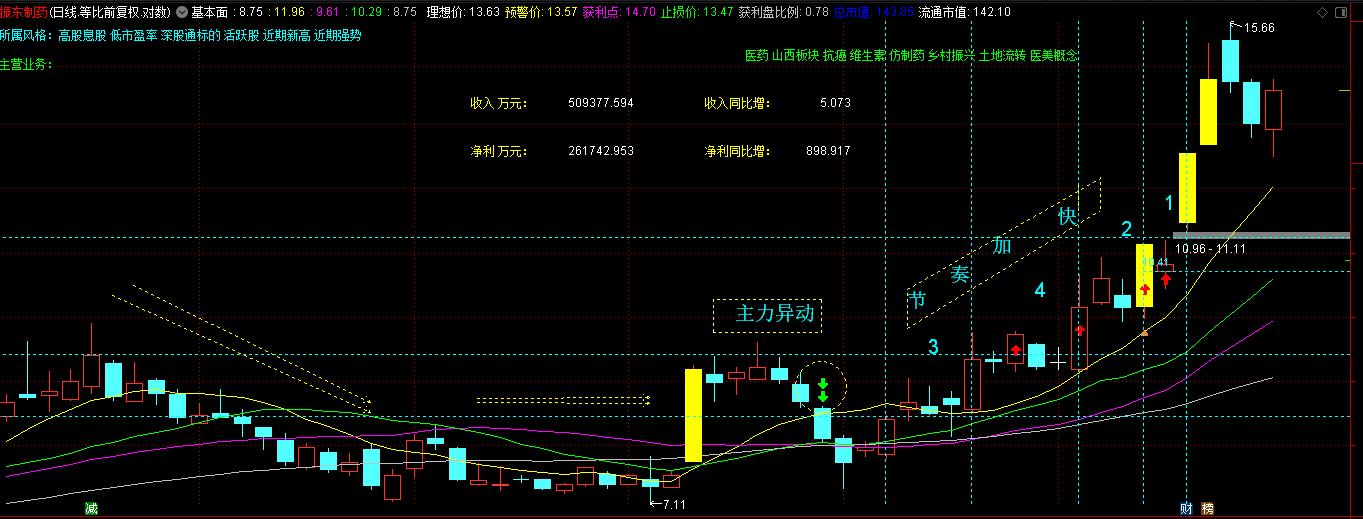
Task: Click the 土地流转 concept tag
Action: click(x=1003, y=56)
